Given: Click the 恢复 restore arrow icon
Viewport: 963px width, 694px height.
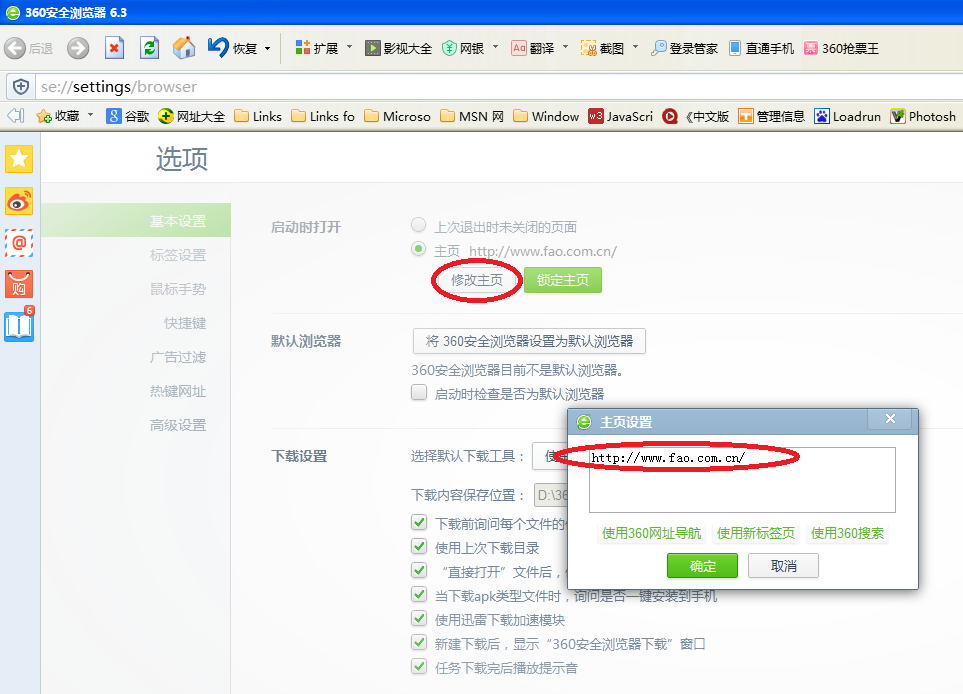Looking at the screenshot, I should point(218,47).
